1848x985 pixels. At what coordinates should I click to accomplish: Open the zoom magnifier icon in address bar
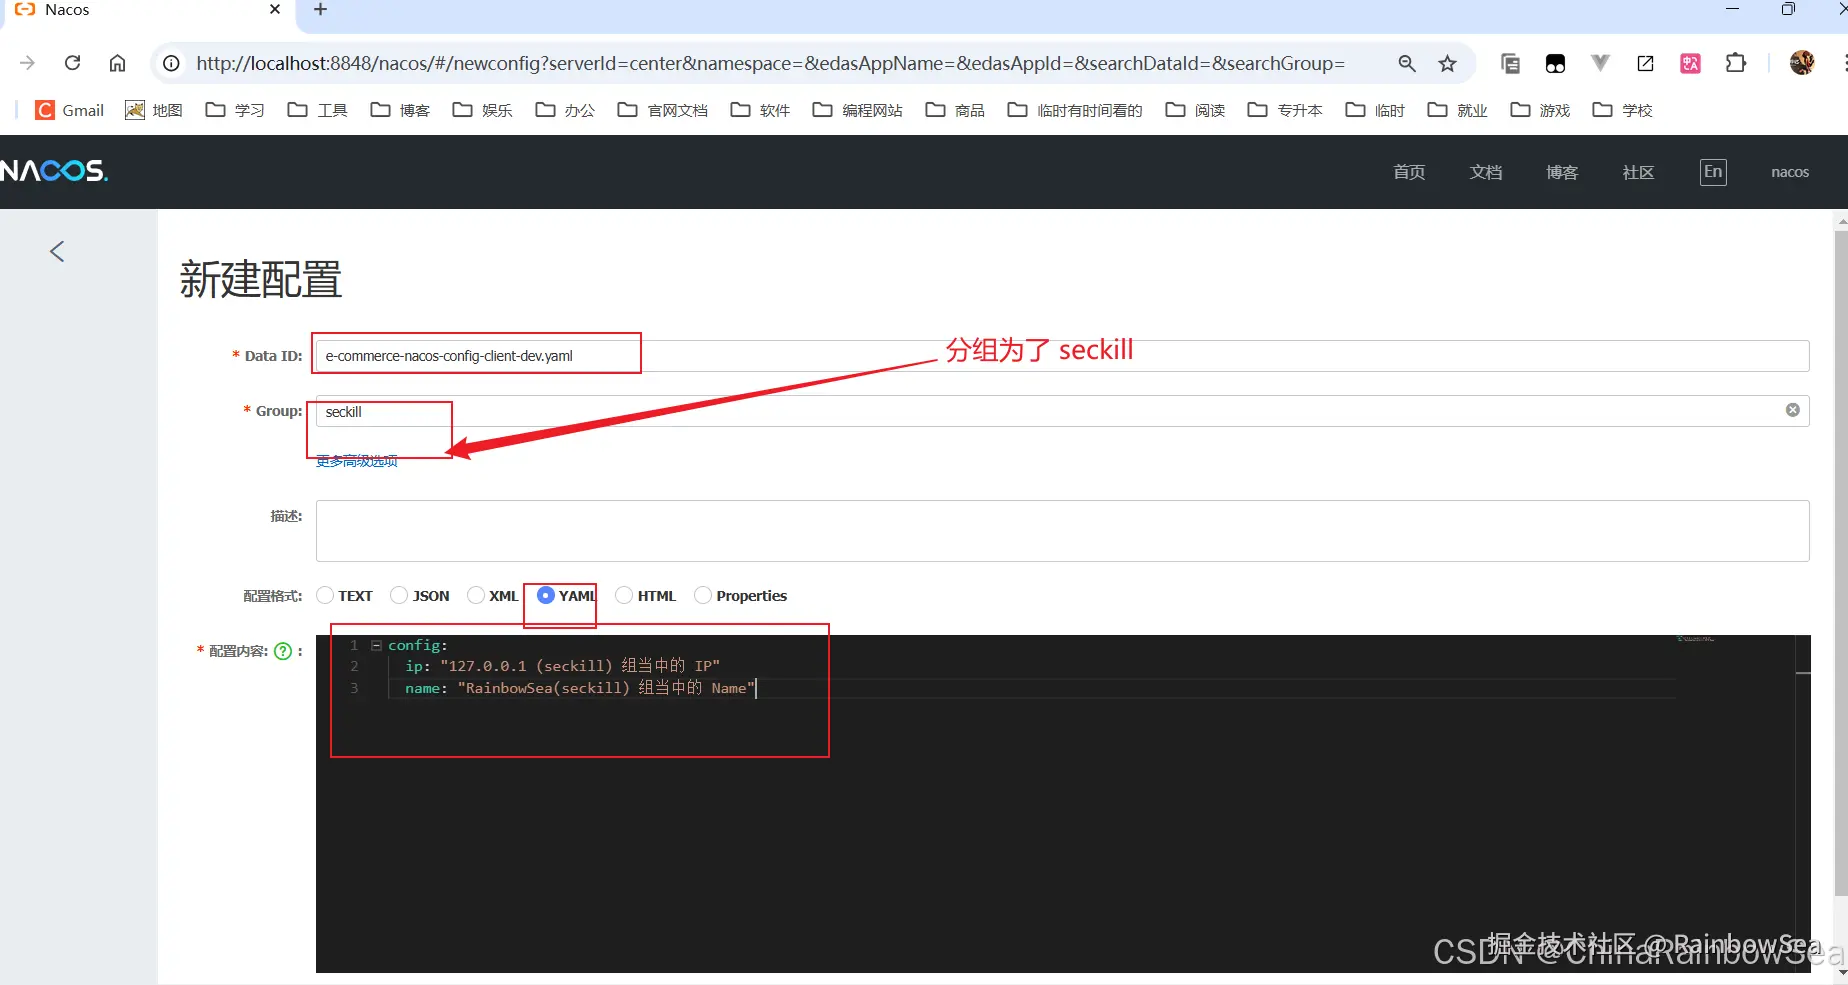point(1407,63)
